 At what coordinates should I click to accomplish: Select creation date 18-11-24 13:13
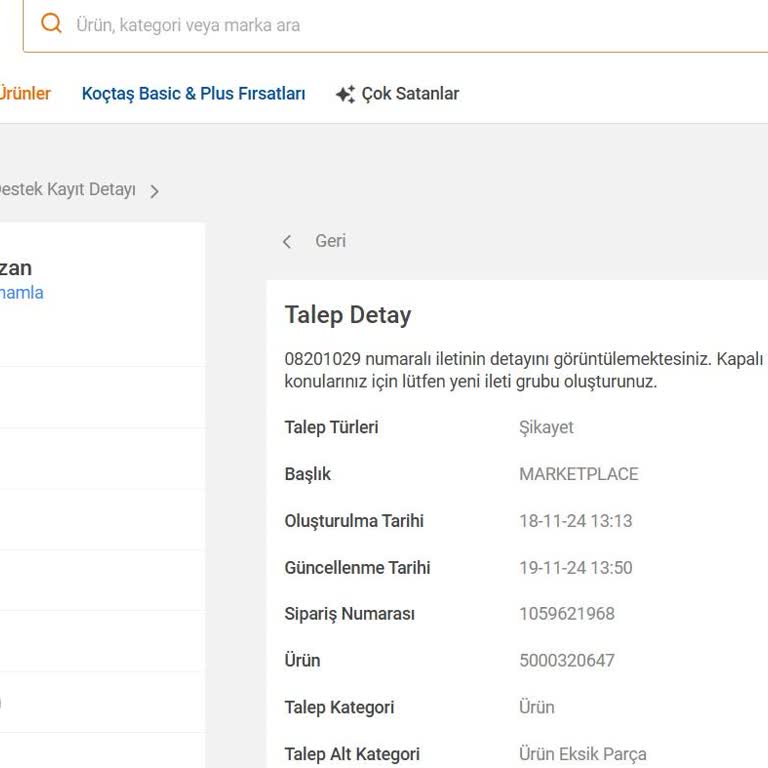tap(576, 521)
